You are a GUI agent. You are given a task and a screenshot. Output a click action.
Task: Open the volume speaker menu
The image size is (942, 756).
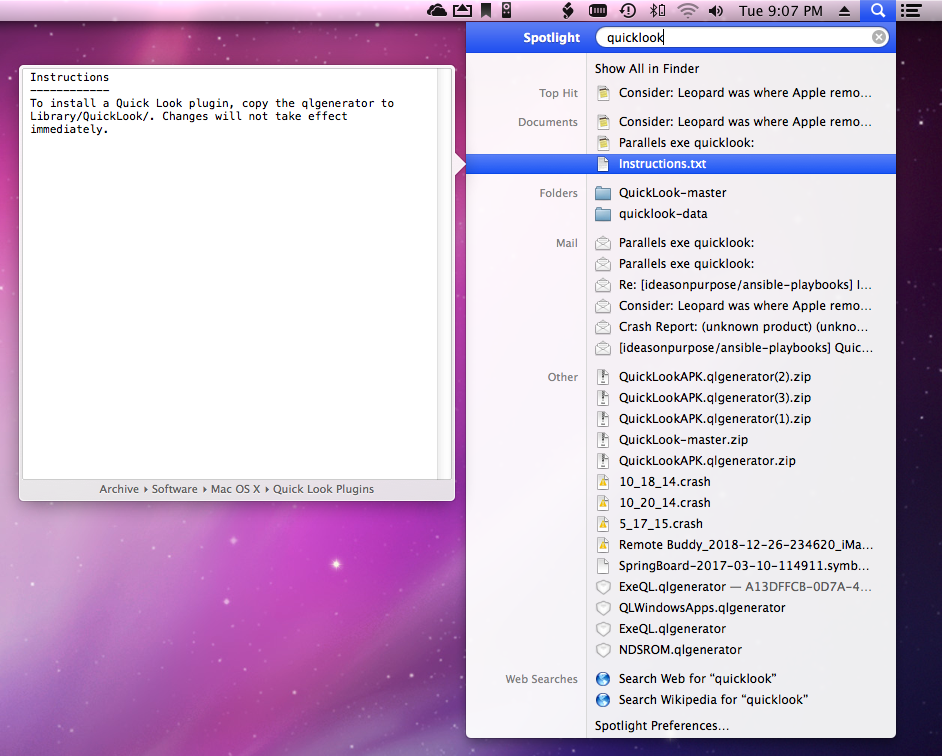(x=716, y=11)
